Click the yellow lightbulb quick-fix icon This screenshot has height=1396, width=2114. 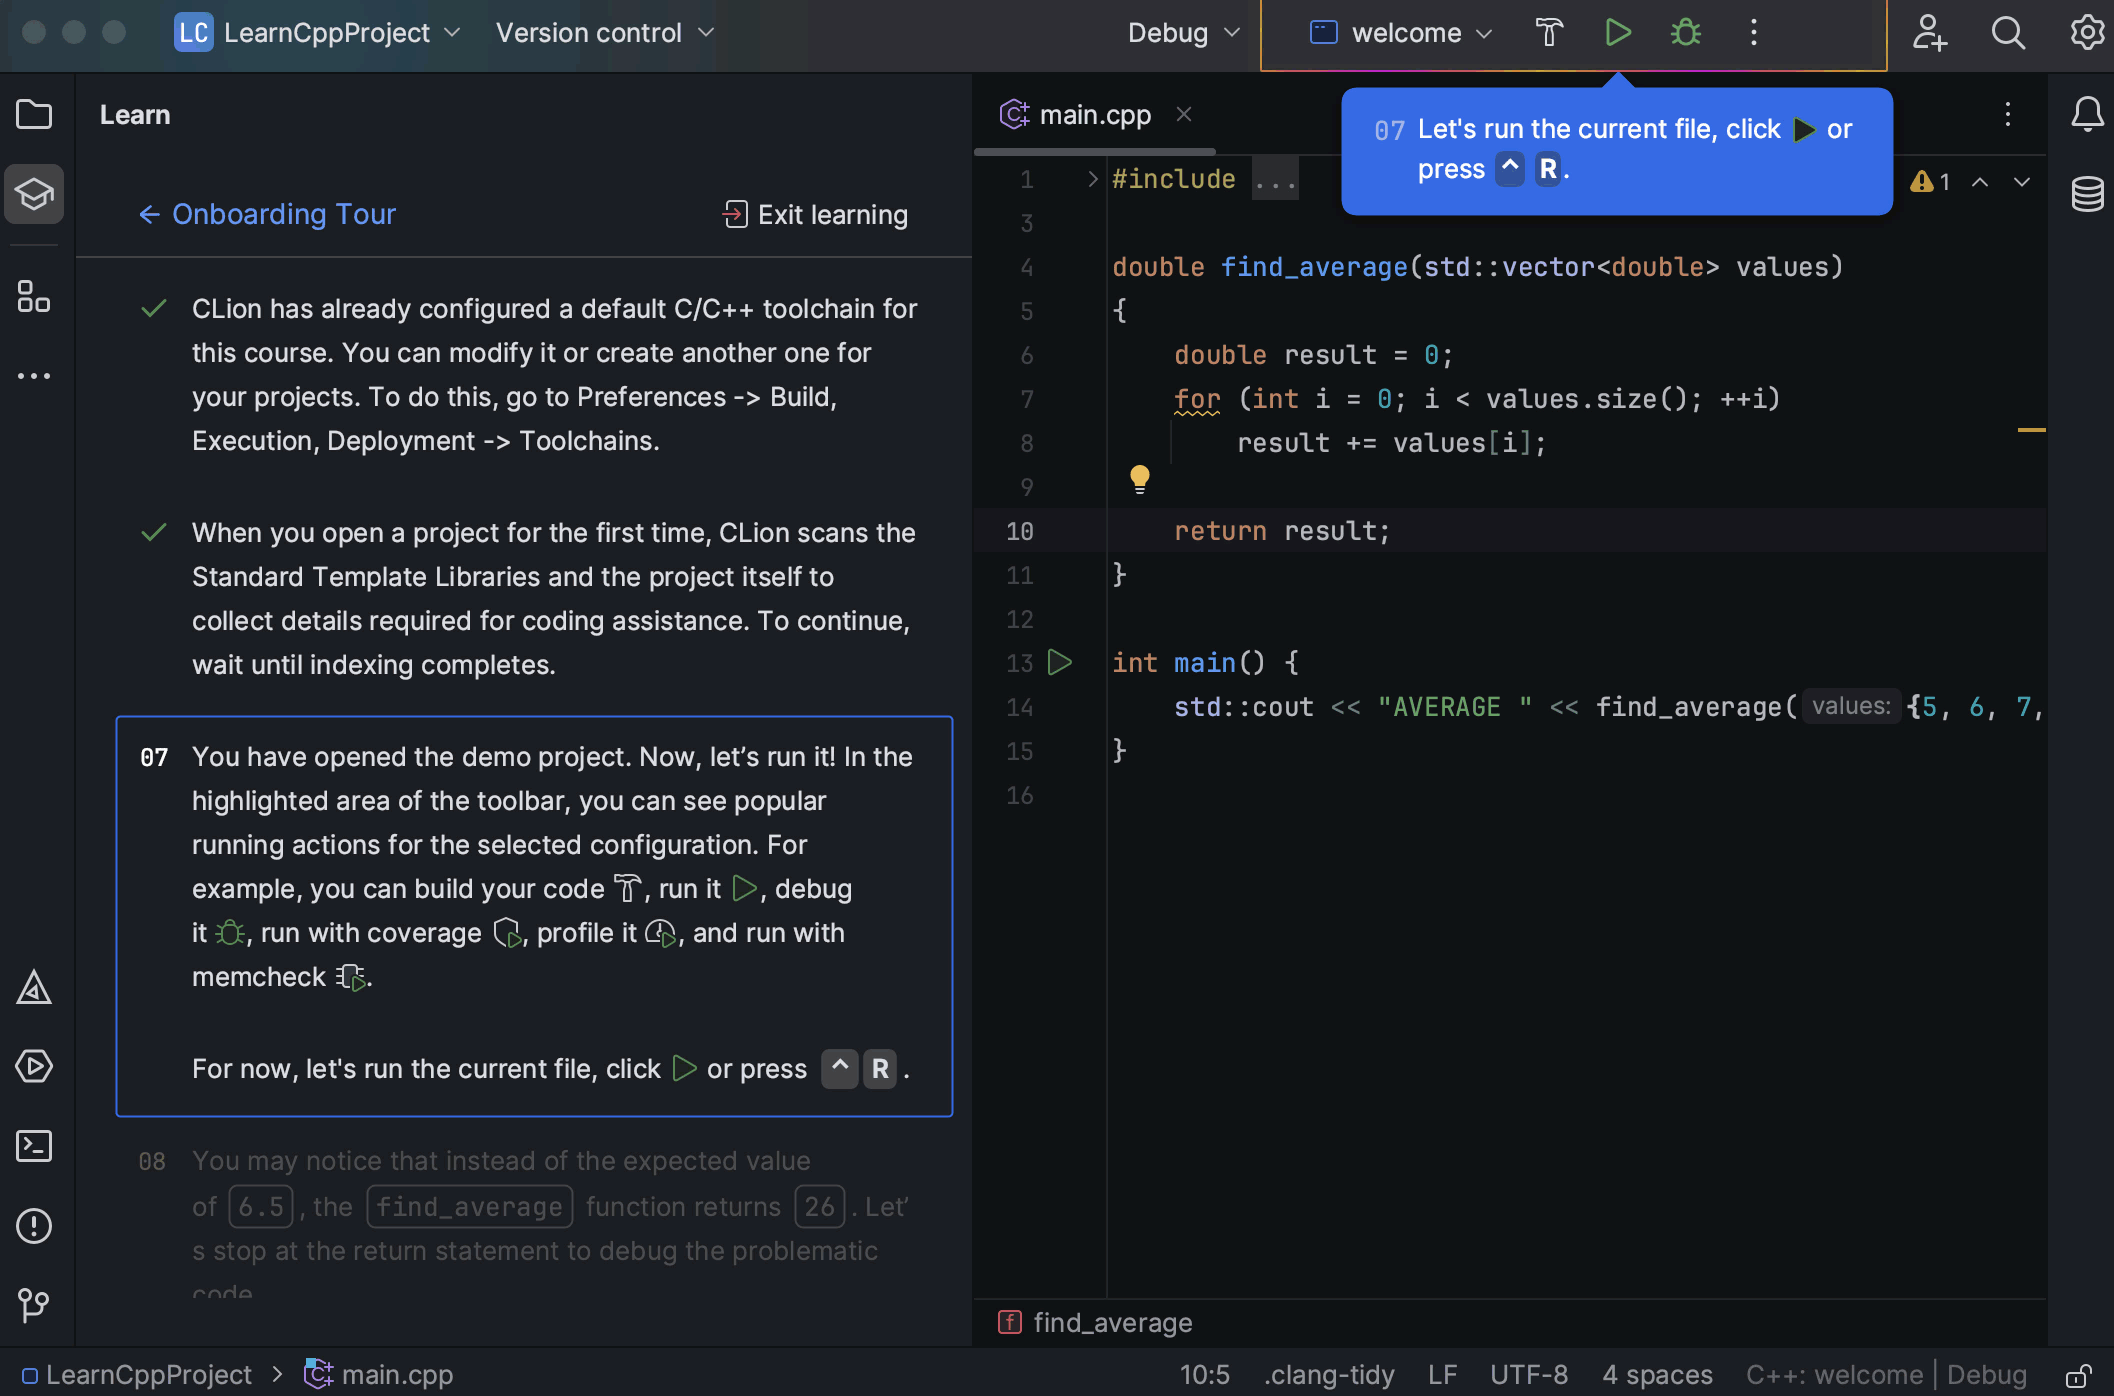pos(1139,478)
